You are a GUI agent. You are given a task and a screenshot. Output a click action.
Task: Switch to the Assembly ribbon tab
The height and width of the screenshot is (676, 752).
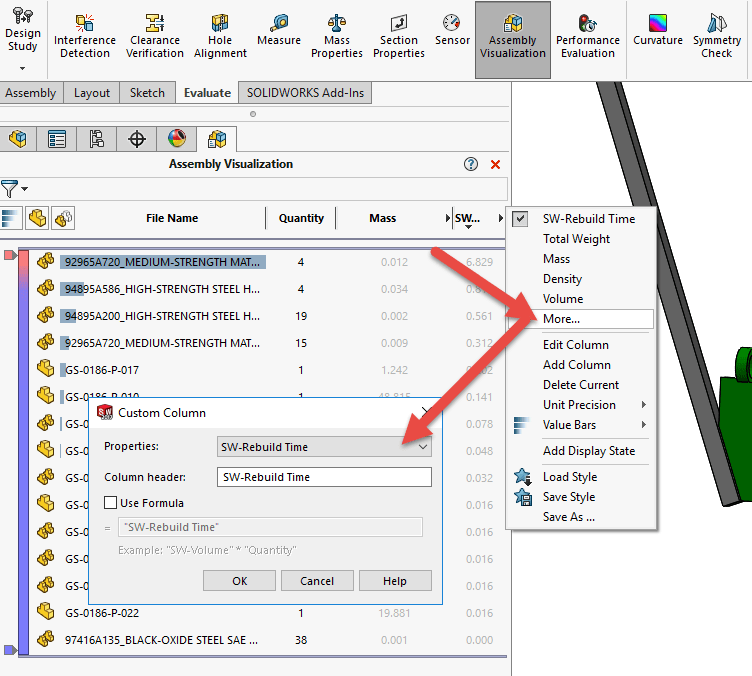31,93
